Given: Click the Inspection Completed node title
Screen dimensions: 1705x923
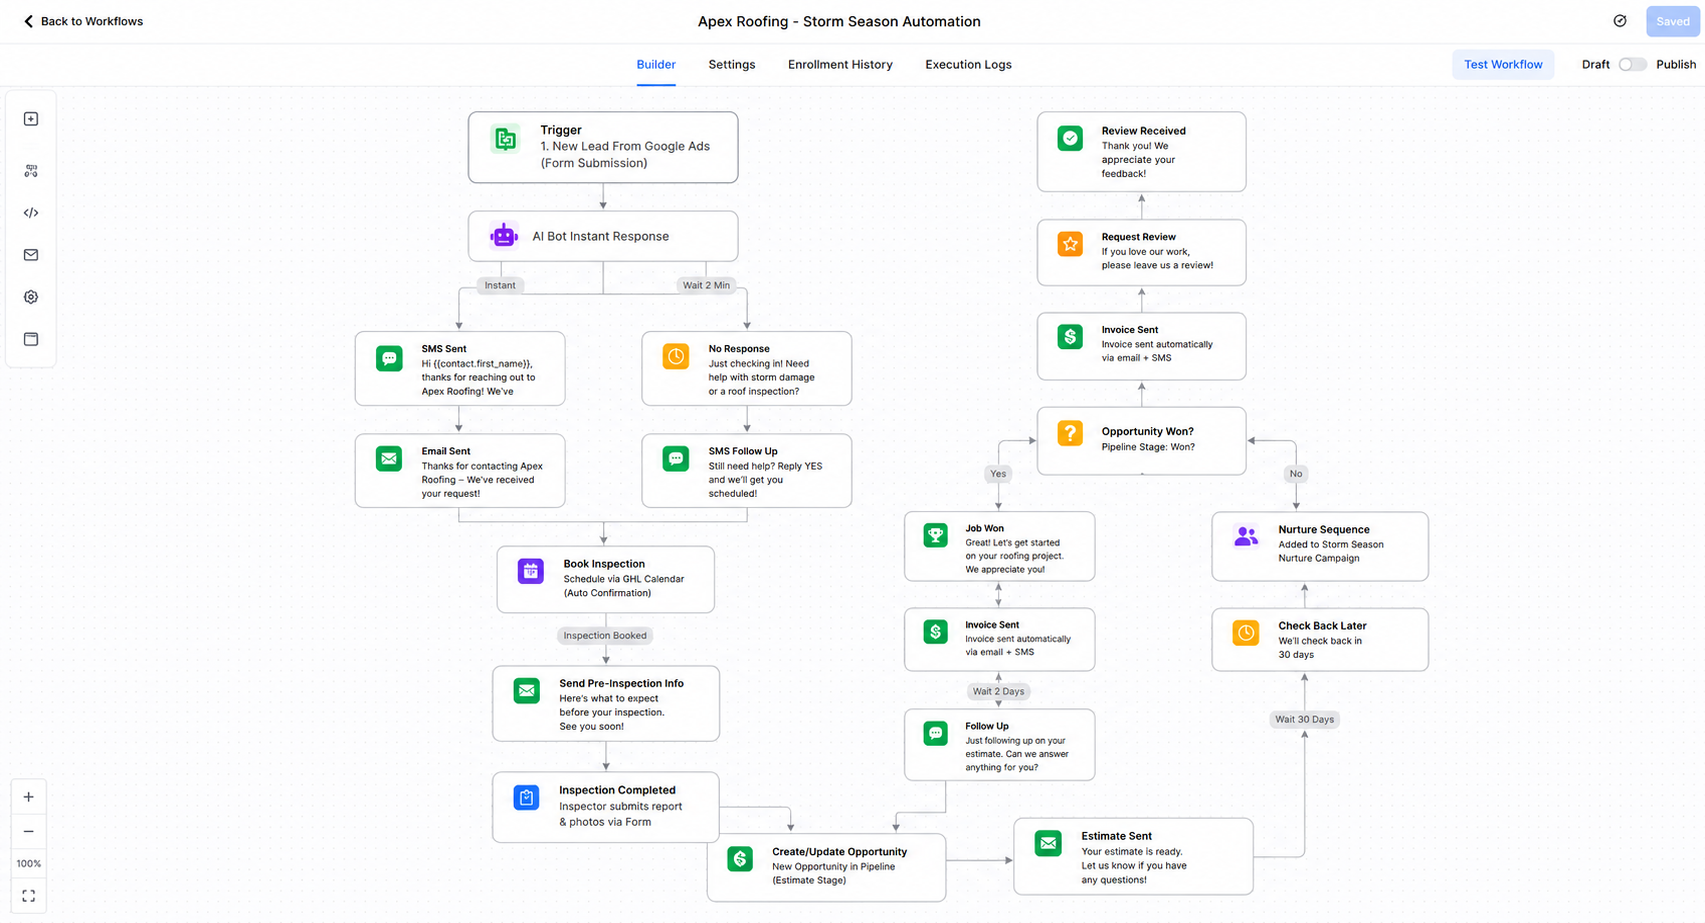Looking at the screenshot, I should point(617,790).
